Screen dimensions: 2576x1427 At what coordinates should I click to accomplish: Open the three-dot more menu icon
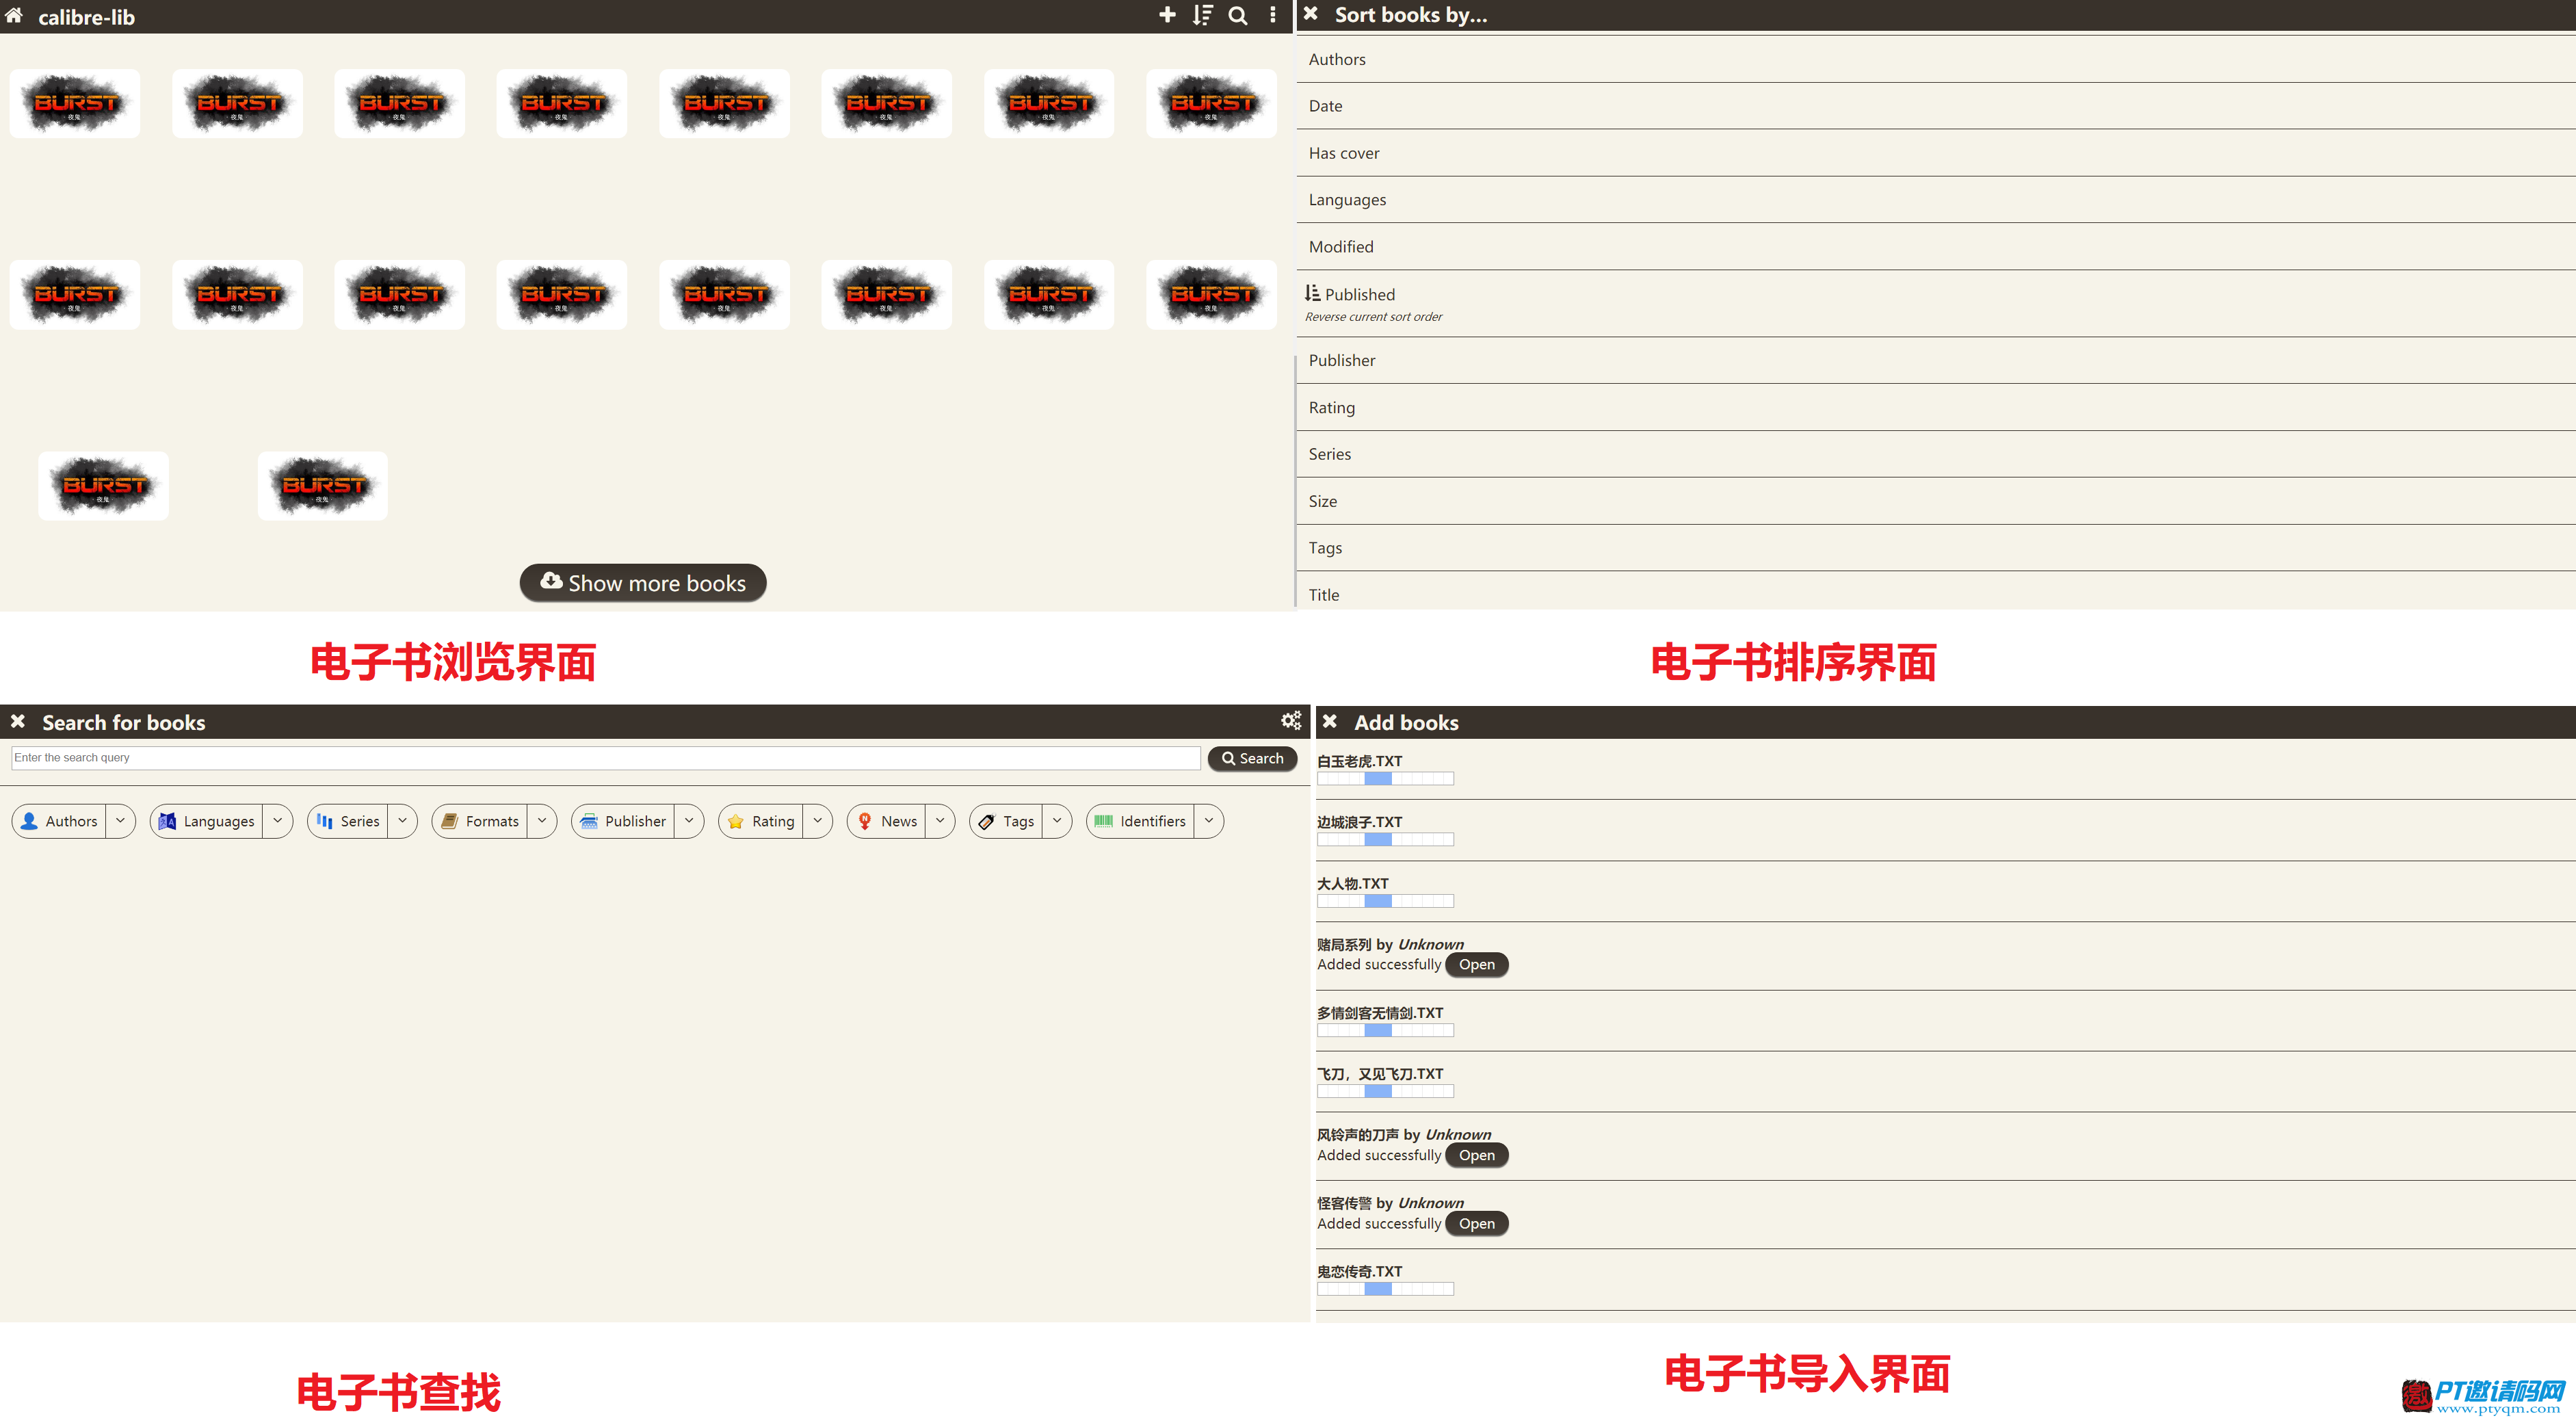tap(1273, 15)
